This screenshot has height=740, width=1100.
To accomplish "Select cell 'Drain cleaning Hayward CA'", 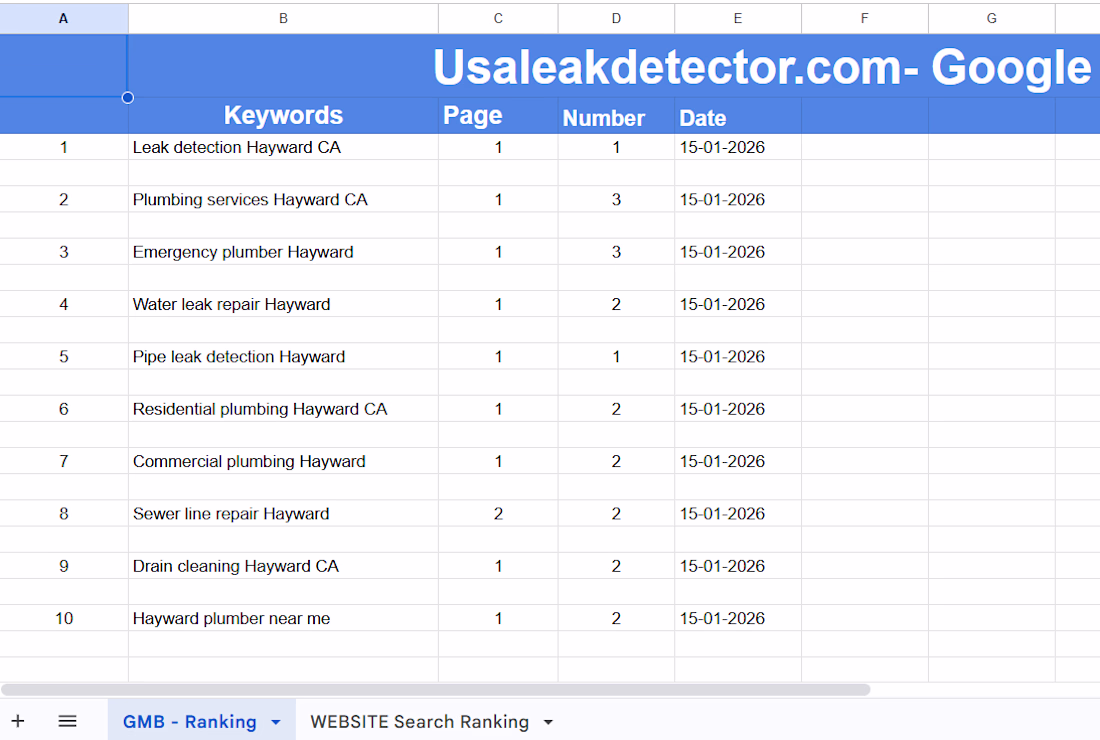I will (283, 566).
